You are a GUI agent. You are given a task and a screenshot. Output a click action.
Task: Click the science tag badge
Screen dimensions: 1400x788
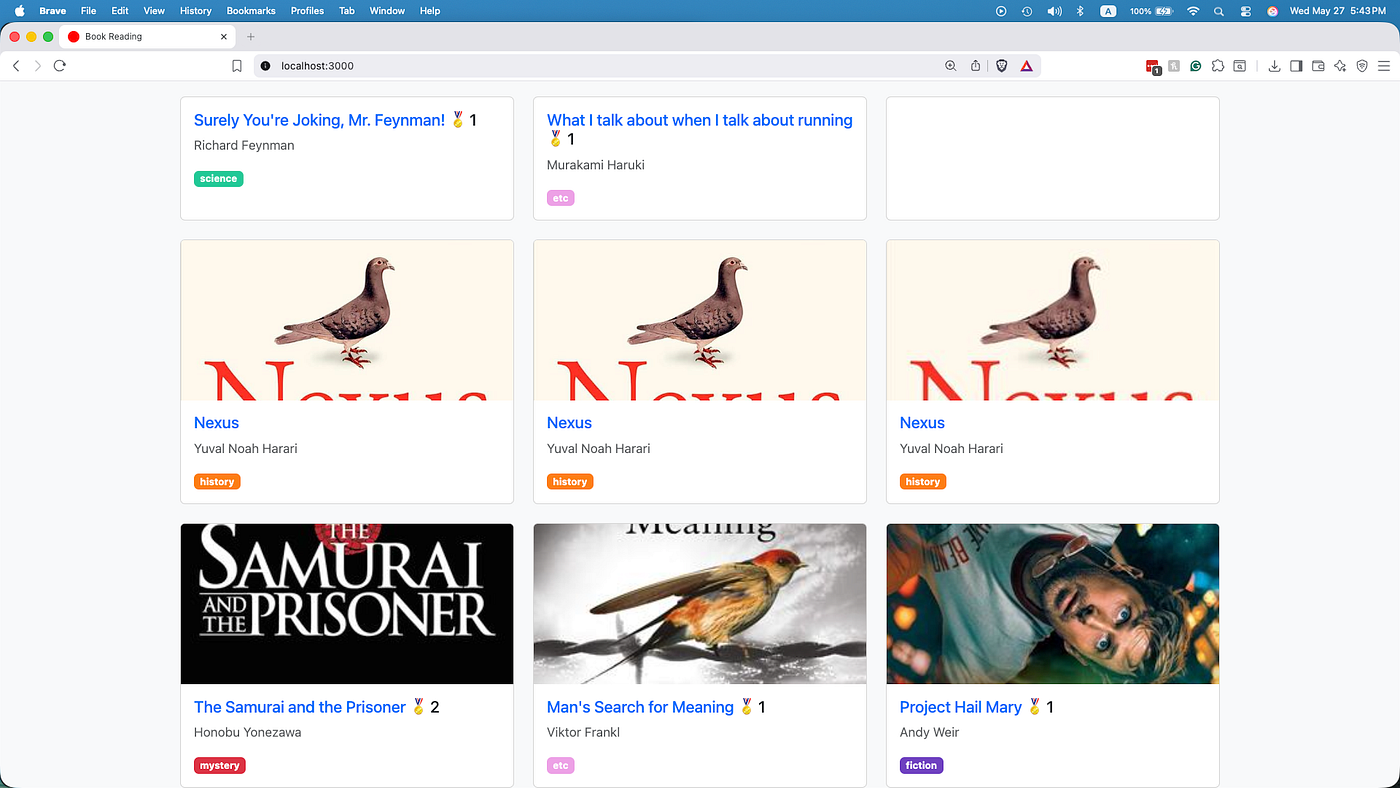[x=218, y=179]
